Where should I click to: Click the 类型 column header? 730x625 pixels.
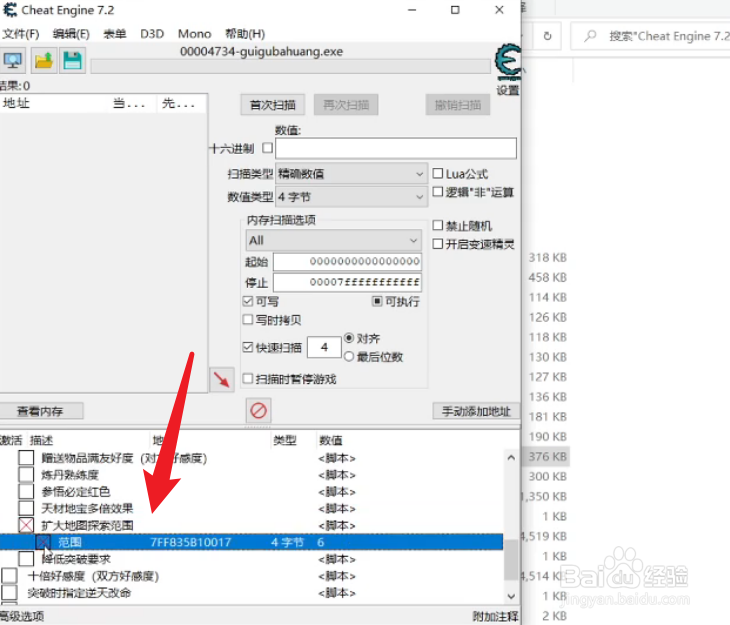coord(284,440)
